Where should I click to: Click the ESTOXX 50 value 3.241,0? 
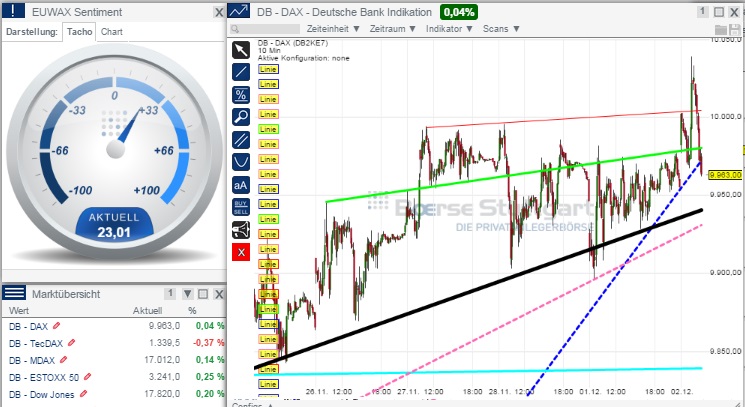point(164,377)
